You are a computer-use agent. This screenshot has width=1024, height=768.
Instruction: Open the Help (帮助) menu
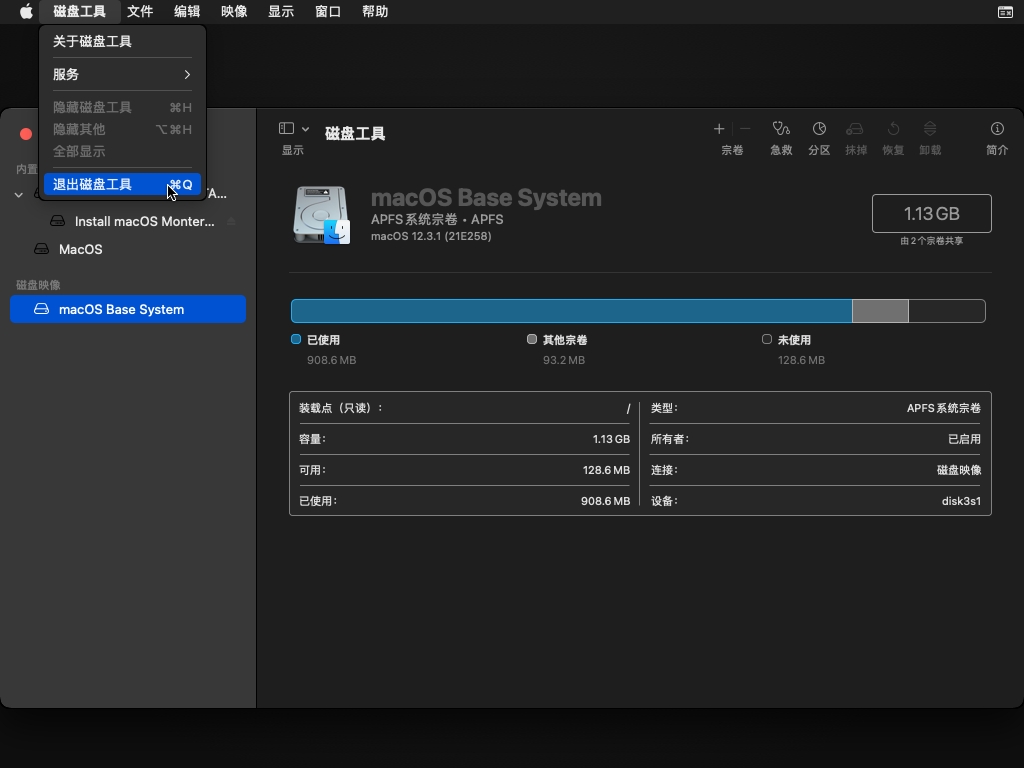click(375, 12)
